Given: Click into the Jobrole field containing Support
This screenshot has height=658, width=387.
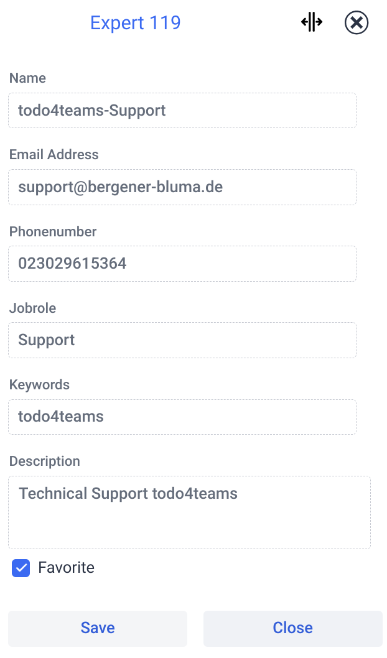Looking at the screenshot, I should point(183,340).
